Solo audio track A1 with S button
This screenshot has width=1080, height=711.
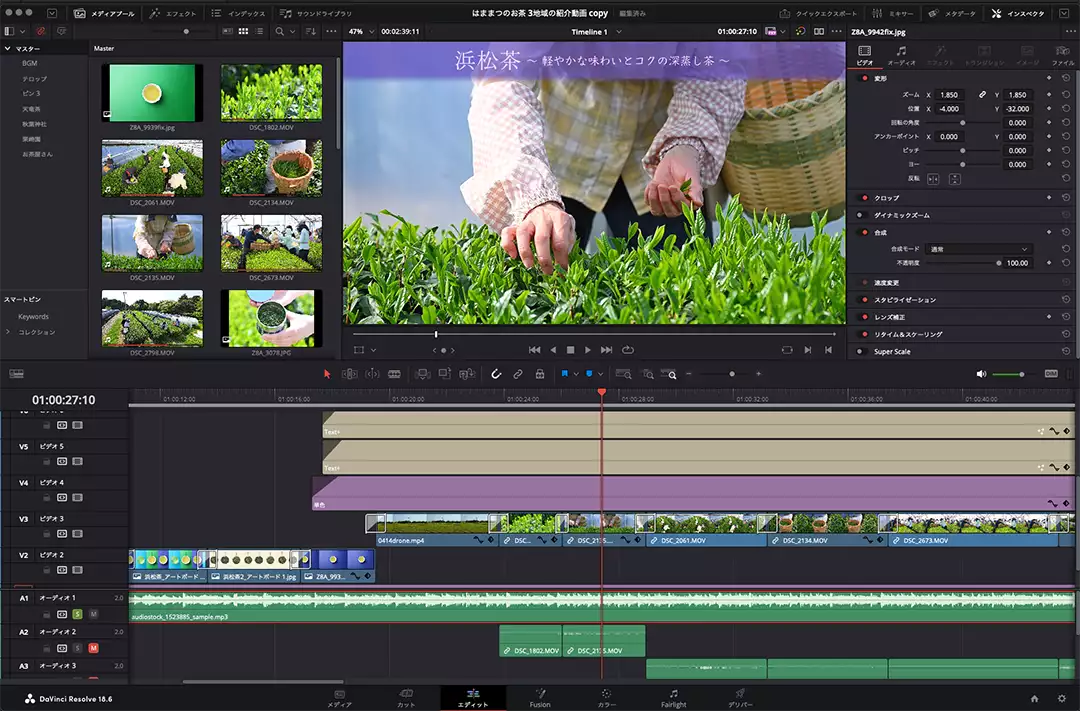click(x=77, y=613)
